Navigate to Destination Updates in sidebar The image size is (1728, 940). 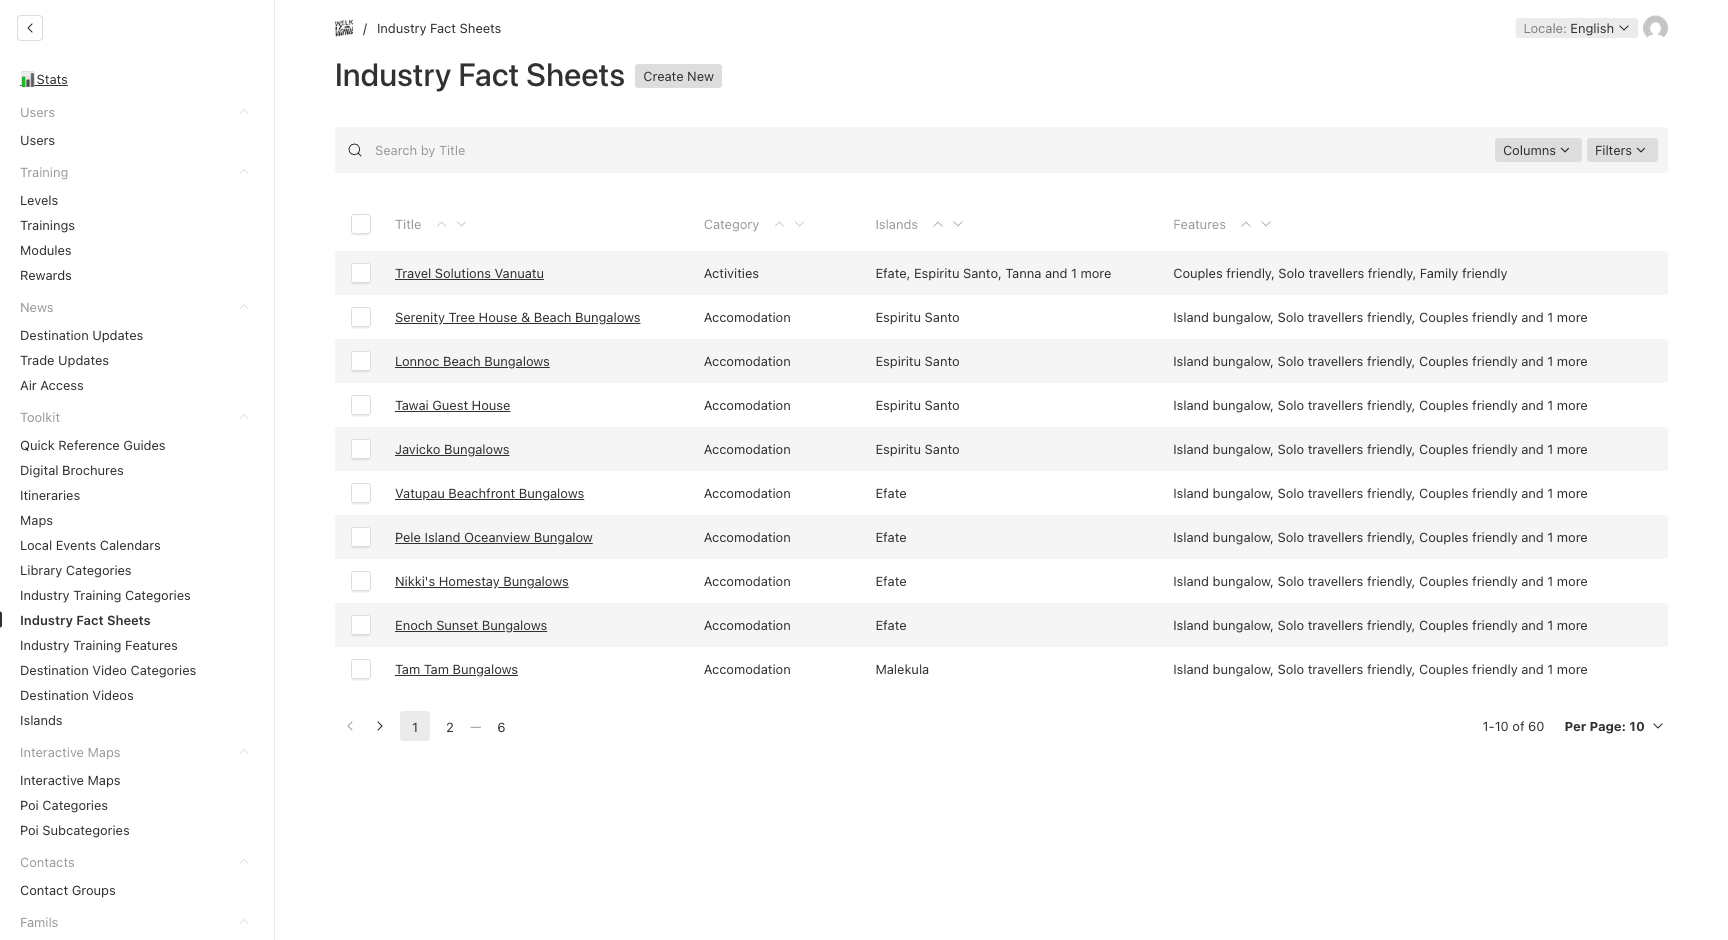[81, 335]
